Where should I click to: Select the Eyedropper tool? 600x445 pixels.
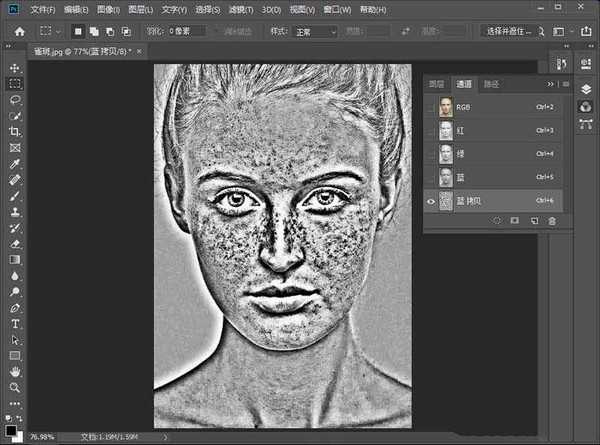[15, 163]
